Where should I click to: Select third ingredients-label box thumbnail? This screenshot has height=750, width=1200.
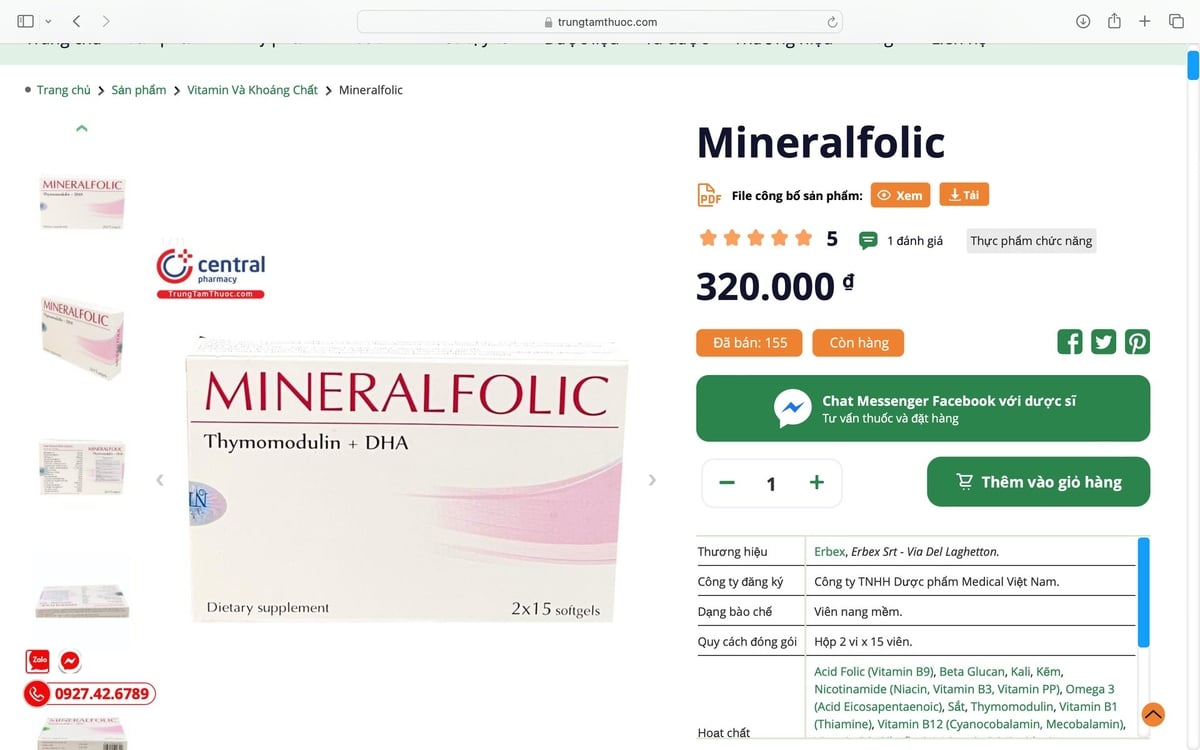82,468
